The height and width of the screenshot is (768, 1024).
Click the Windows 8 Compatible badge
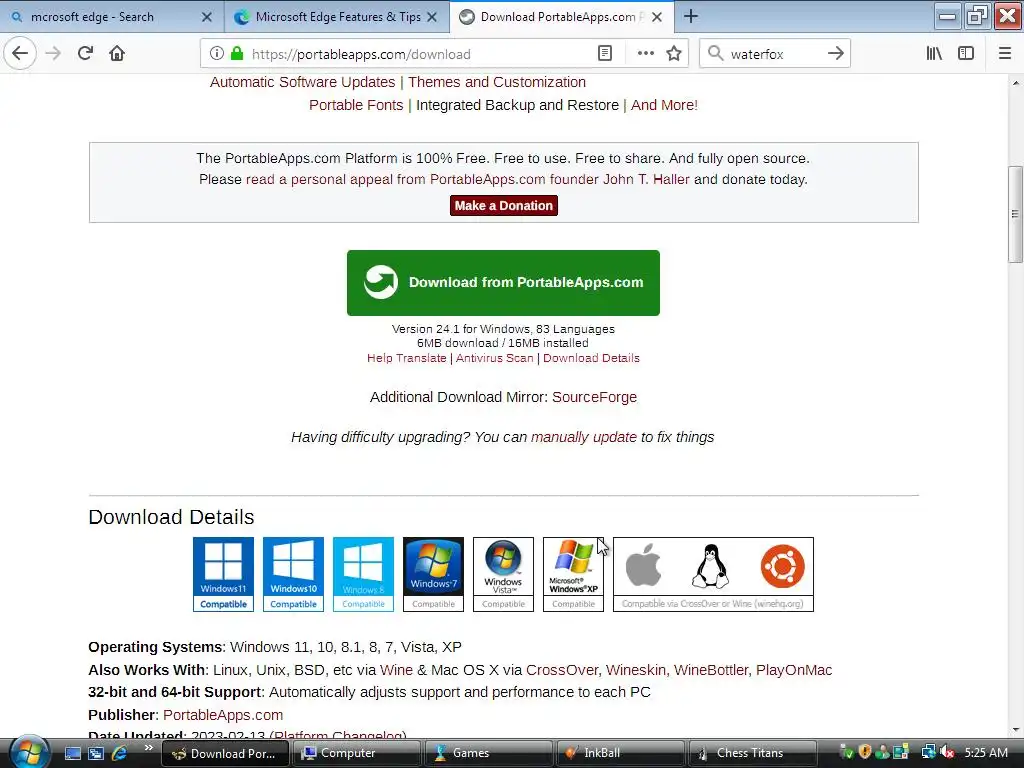[x=363, y=575]
